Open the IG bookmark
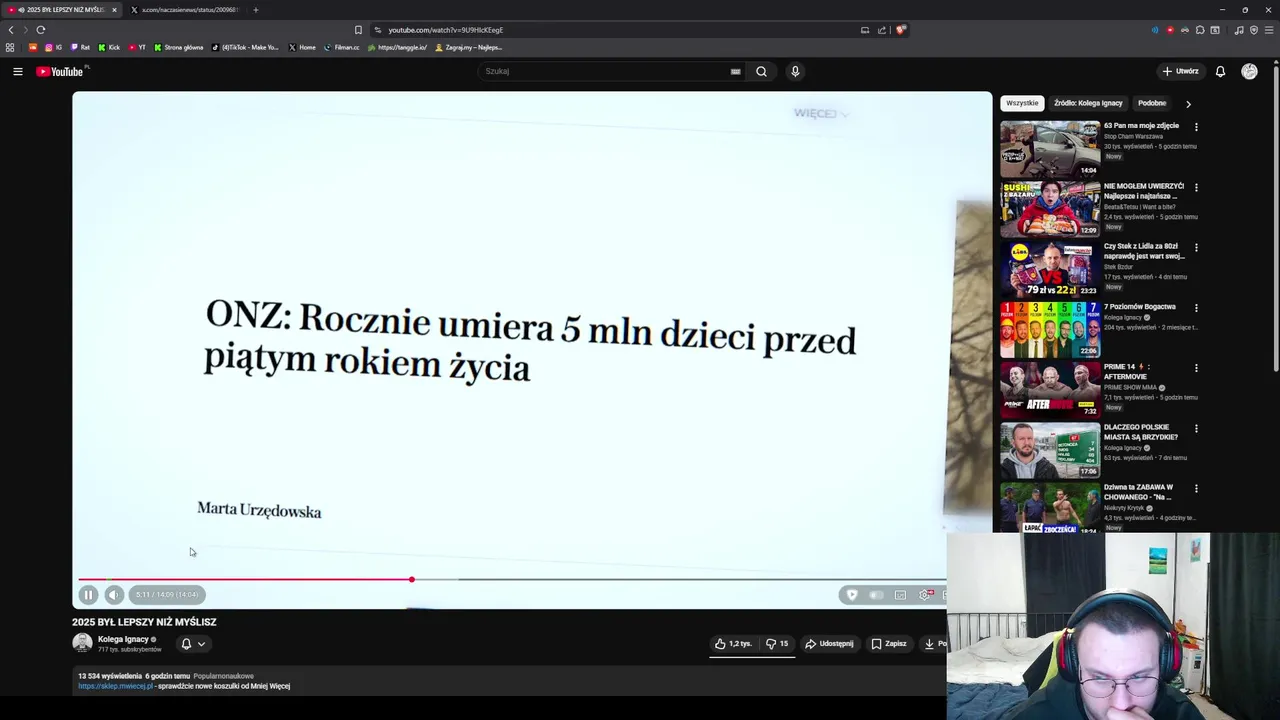The image size is (1280, 720). tap(53, 47)
